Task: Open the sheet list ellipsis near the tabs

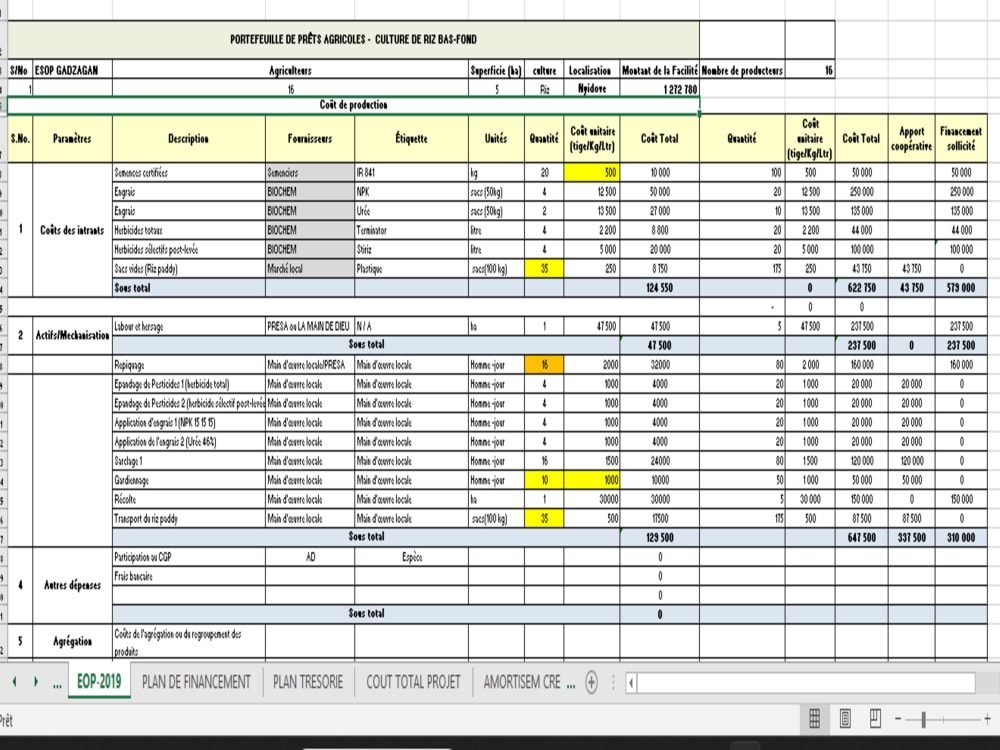Action: point(55,681)
